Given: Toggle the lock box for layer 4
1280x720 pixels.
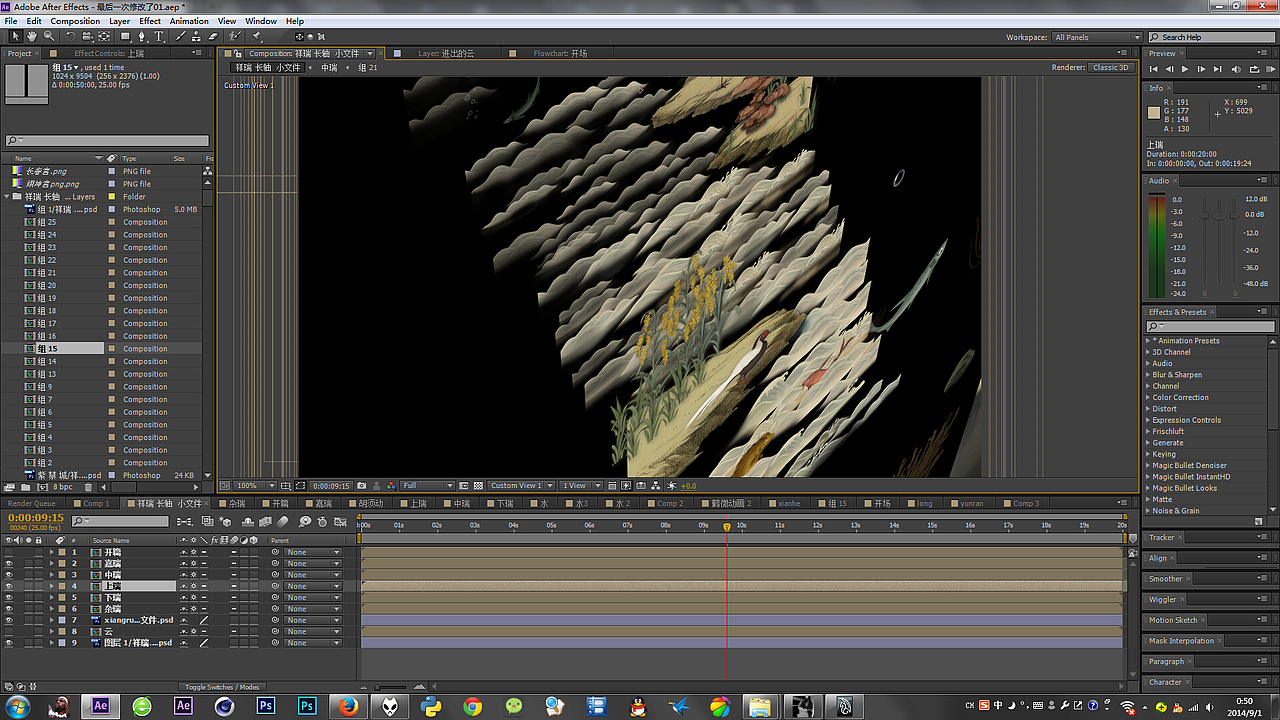Looking at the screenshot, I should tap(40, 586).
